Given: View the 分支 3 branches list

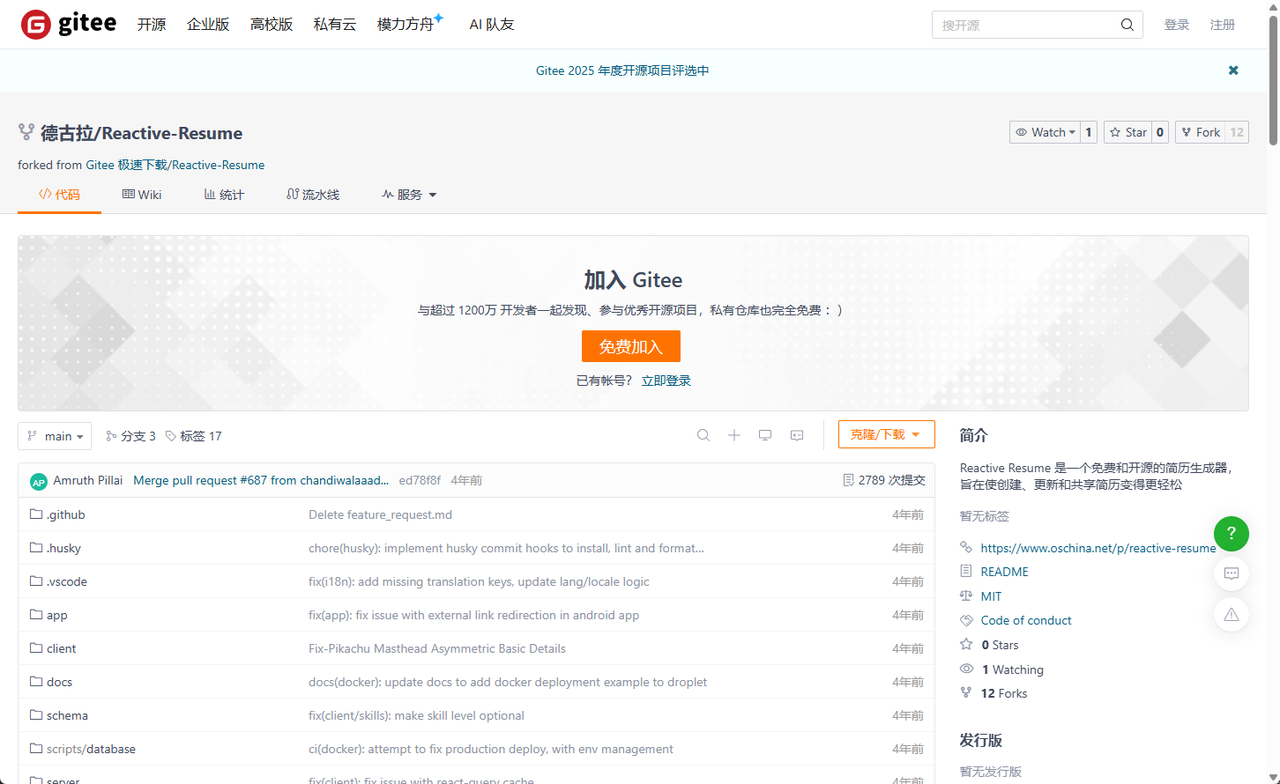Looking at the screenshot, I should point(130,436).
